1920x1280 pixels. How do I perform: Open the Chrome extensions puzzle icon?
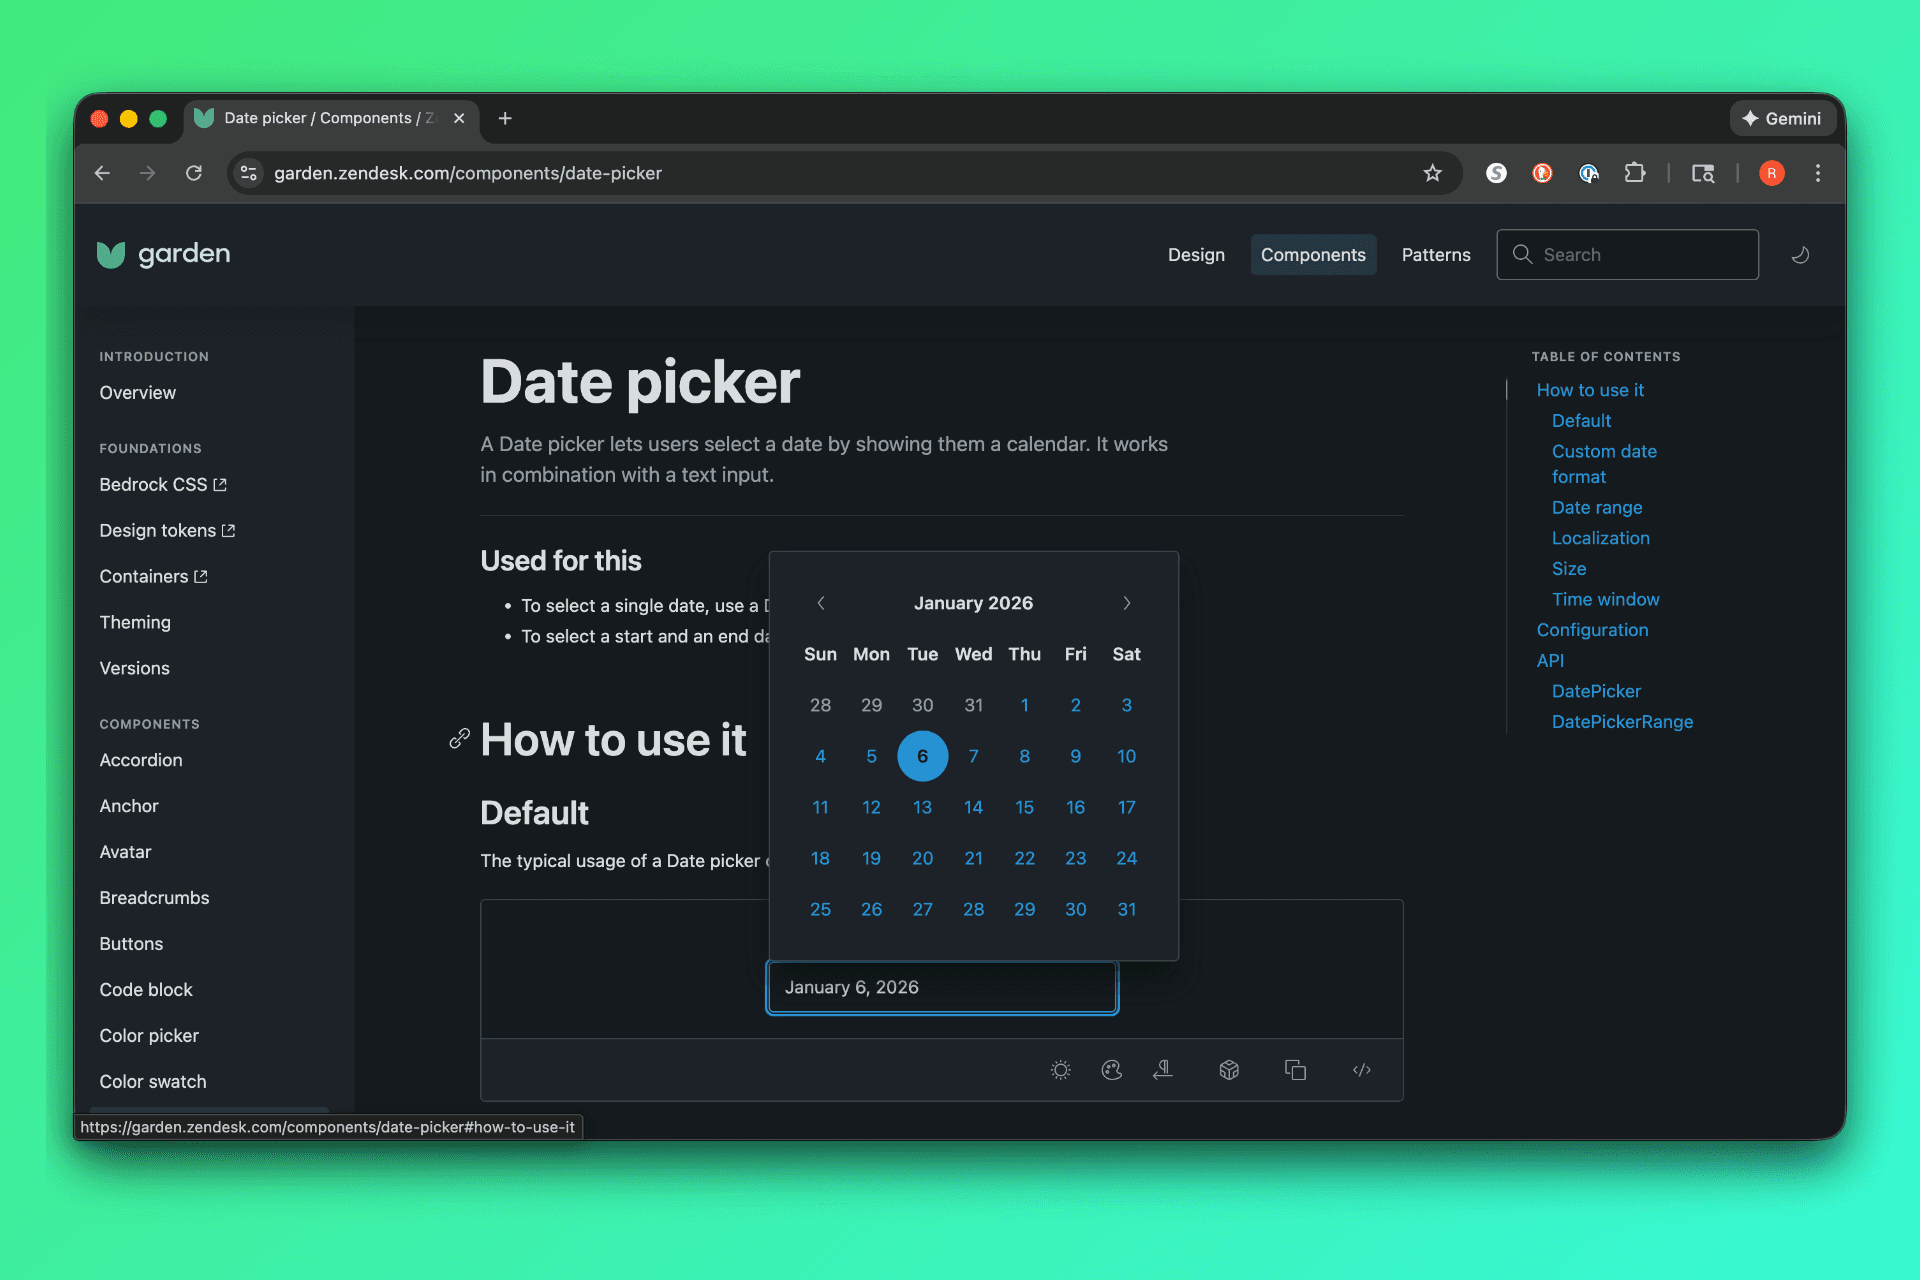click(x=1634, y=173)
